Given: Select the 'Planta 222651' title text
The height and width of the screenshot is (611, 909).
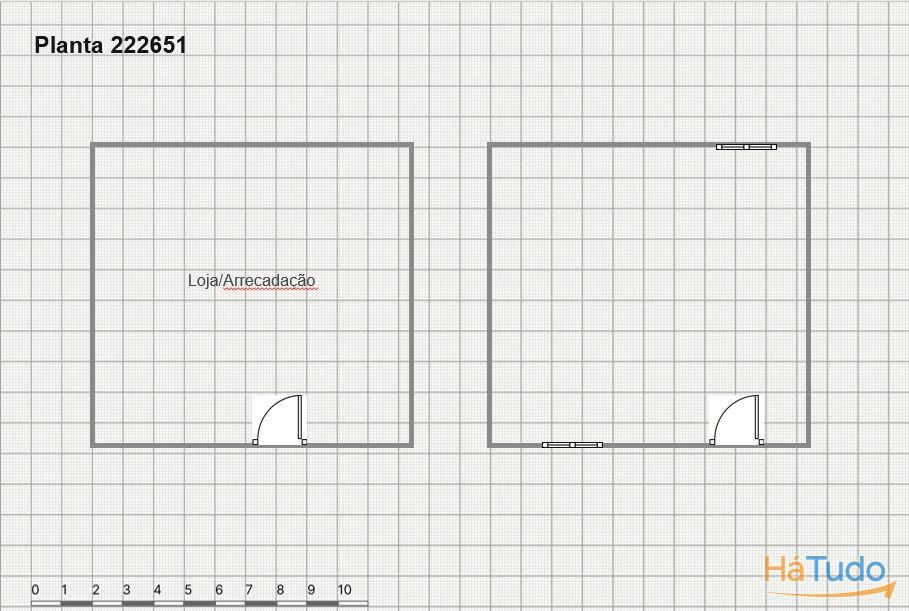Looking at the screenshot, I should click(x=110, y=45).
